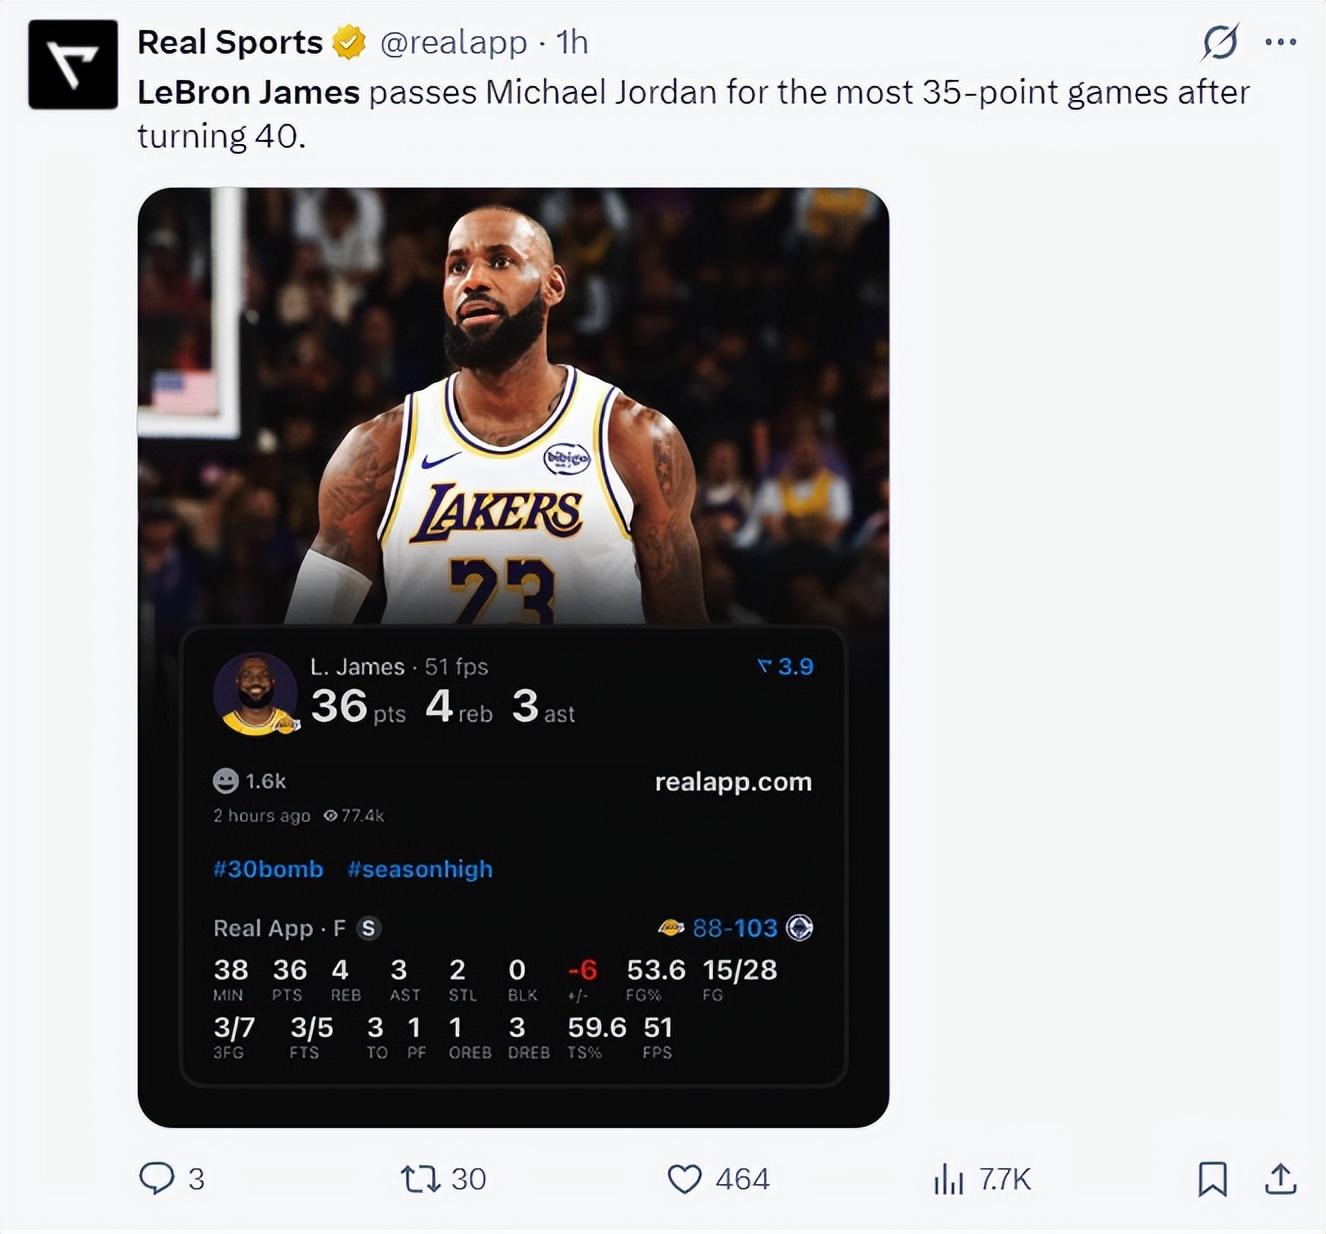Image resolution: width=1326 pixels, height=1234 pixels.
Task: Click the #seasonhigh hashtag
Action: [x=420, y=869]
